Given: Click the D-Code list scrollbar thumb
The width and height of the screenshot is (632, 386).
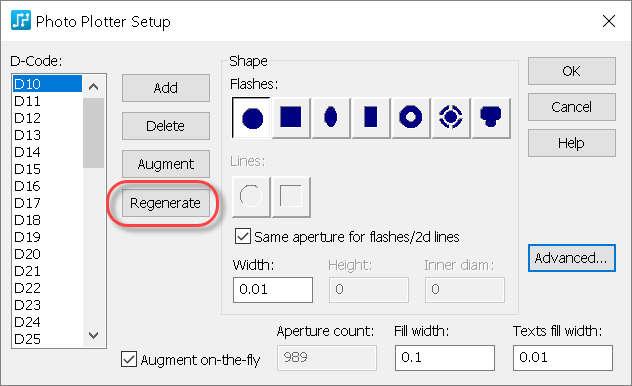Looking at the screenshot, I should coord(94,133).
